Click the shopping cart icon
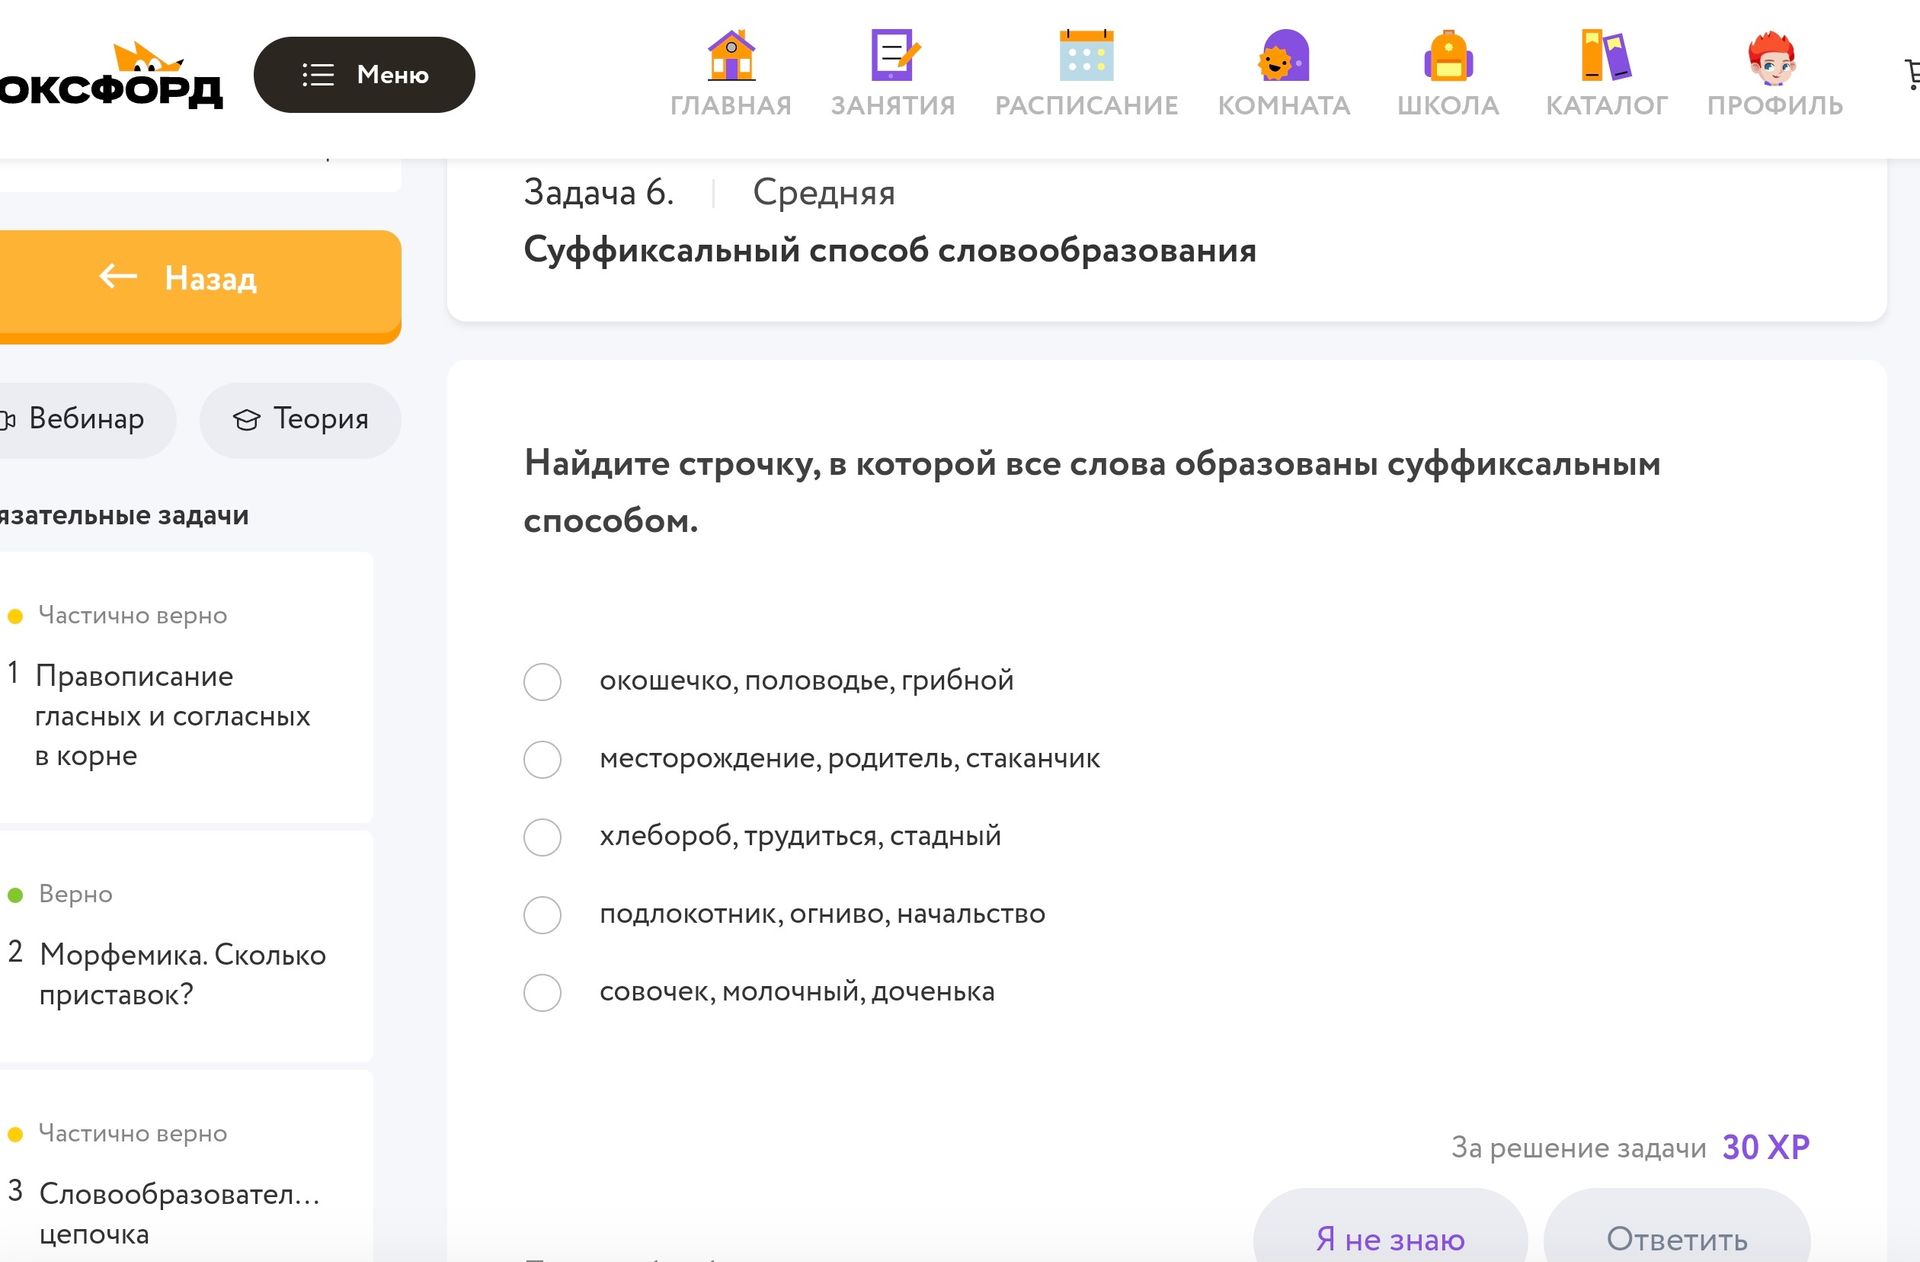 tap(1912, 74)
